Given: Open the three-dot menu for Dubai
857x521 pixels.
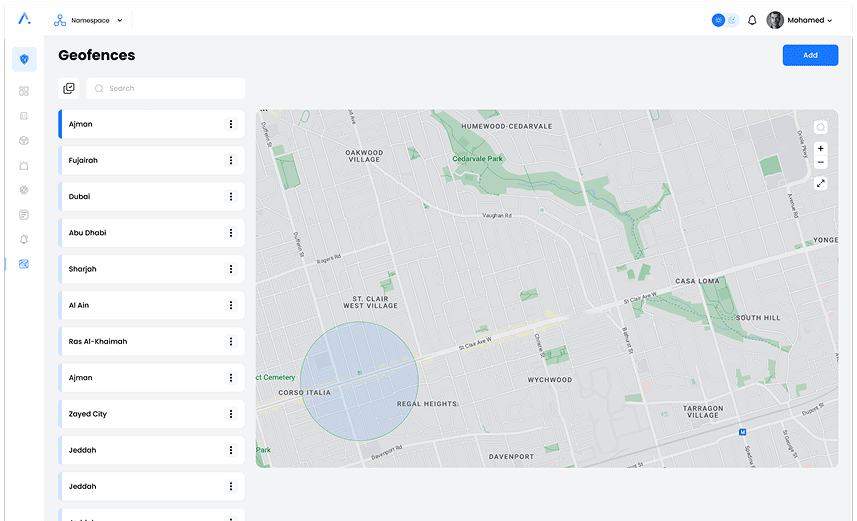Looking at the screenshot, I should 231,197.
